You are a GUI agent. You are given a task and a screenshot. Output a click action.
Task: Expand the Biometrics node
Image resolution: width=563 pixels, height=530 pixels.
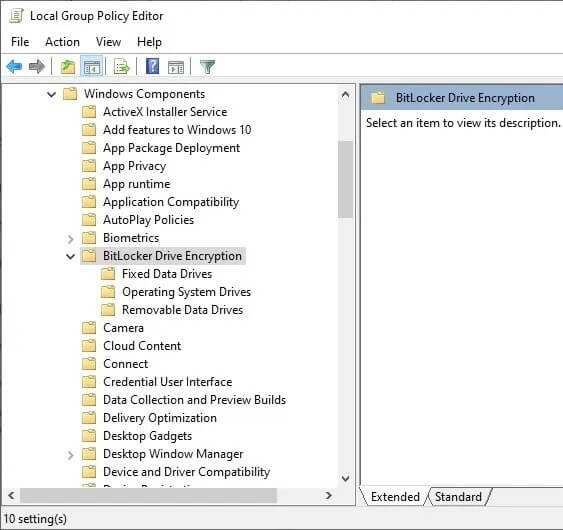[x=71, y=238]
